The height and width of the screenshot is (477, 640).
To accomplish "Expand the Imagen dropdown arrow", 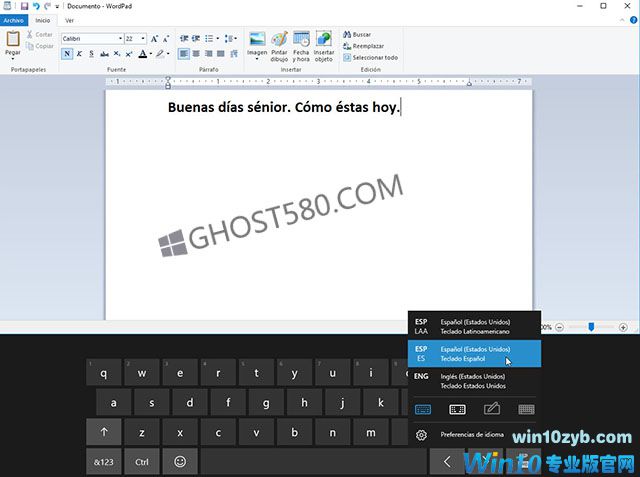I will 257,59.
